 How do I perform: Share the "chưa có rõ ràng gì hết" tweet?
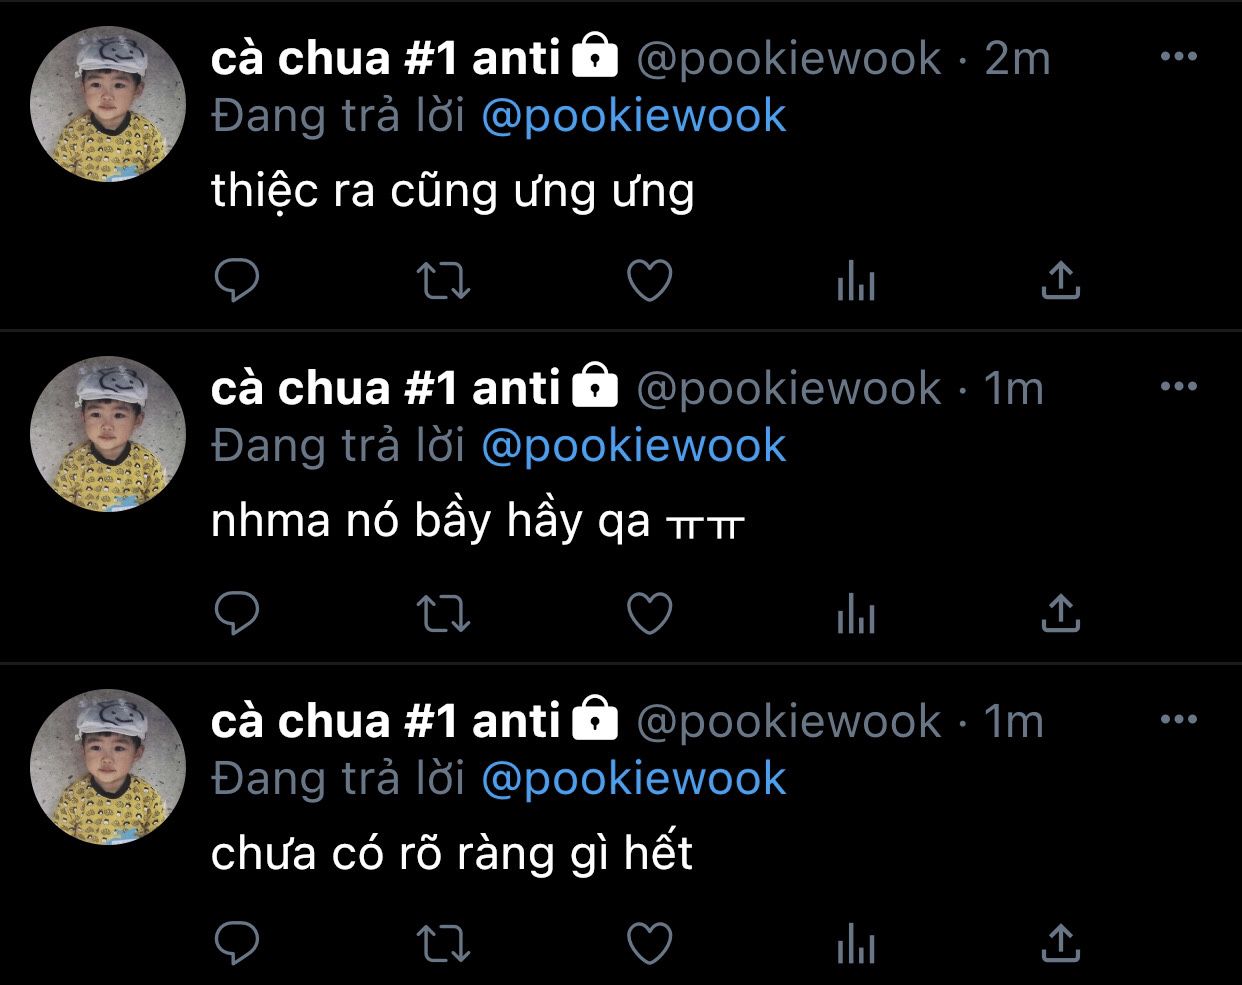tap(1061, 943)
